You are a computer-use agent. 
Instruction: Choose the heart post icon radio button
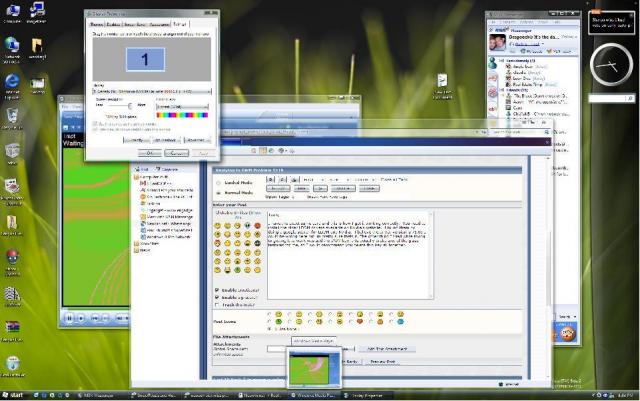(350, 322)
